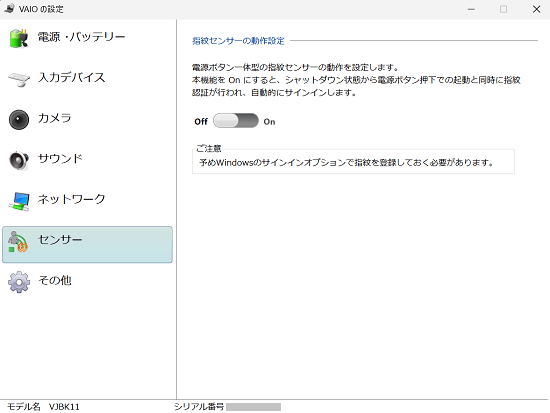Toggle the fingerprint sensor switch
This screenshot has width=550, height=413.
coord(236,121)
